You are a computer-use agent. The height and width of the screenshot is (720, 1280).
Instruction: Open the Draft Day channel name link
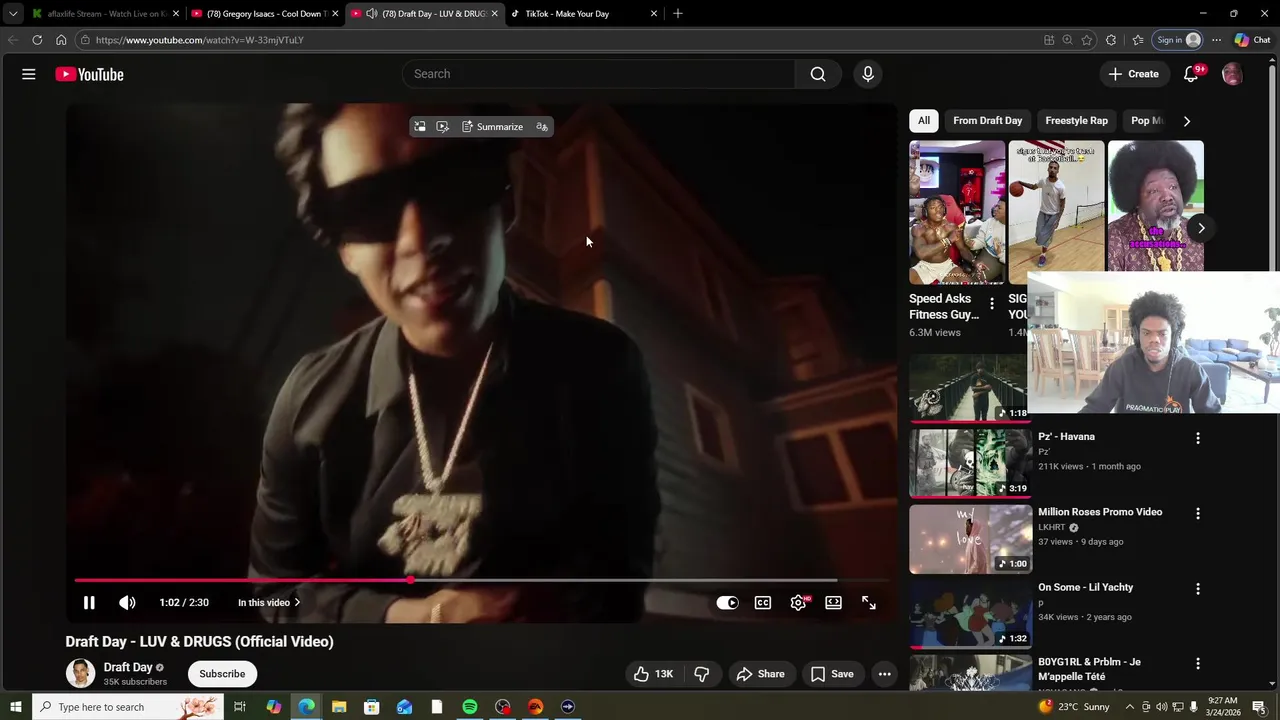click(x=128, y=667)
